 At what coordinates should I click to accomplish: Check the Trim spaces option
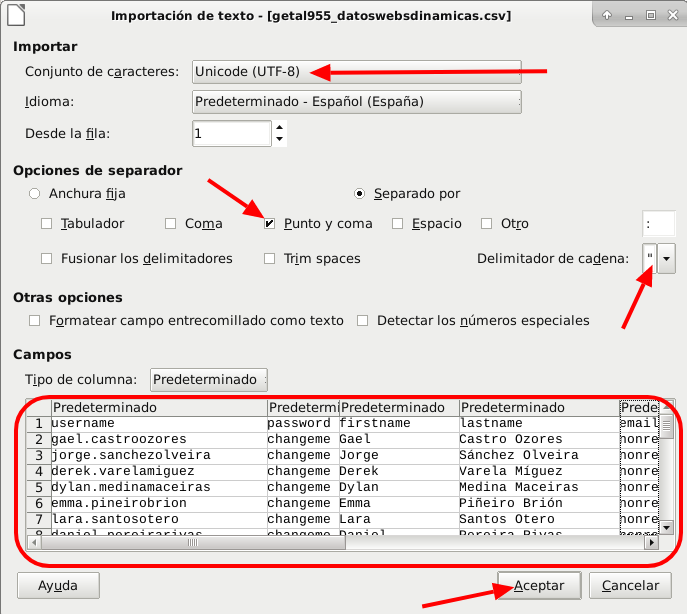point(269,259)
